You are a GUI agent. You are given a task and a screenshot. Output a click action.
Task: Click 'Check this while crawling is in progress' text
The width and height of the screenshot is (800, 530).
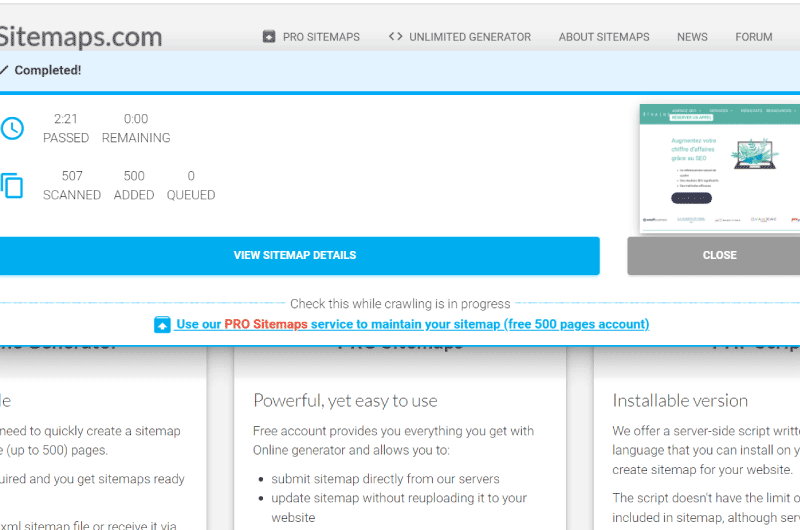click(x=400, y=304)
